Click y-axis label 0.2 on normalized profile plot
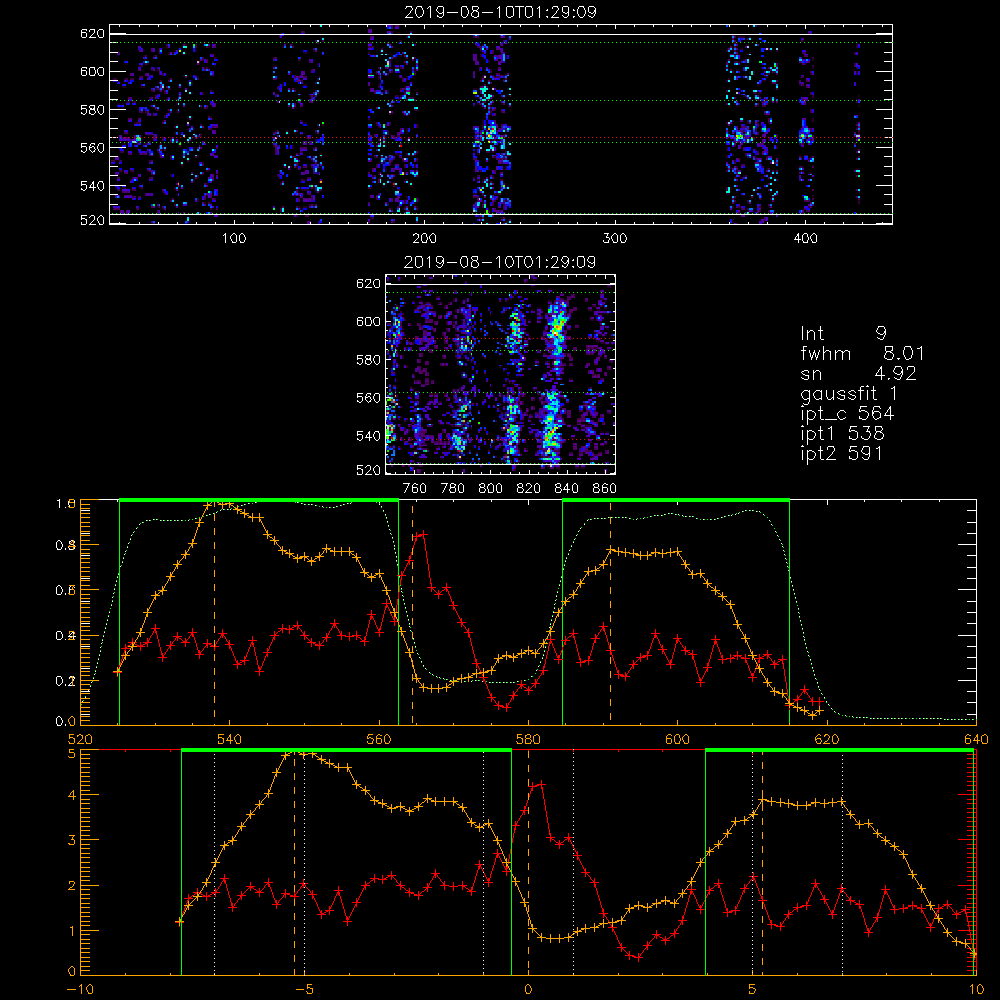 coord(66,681)
